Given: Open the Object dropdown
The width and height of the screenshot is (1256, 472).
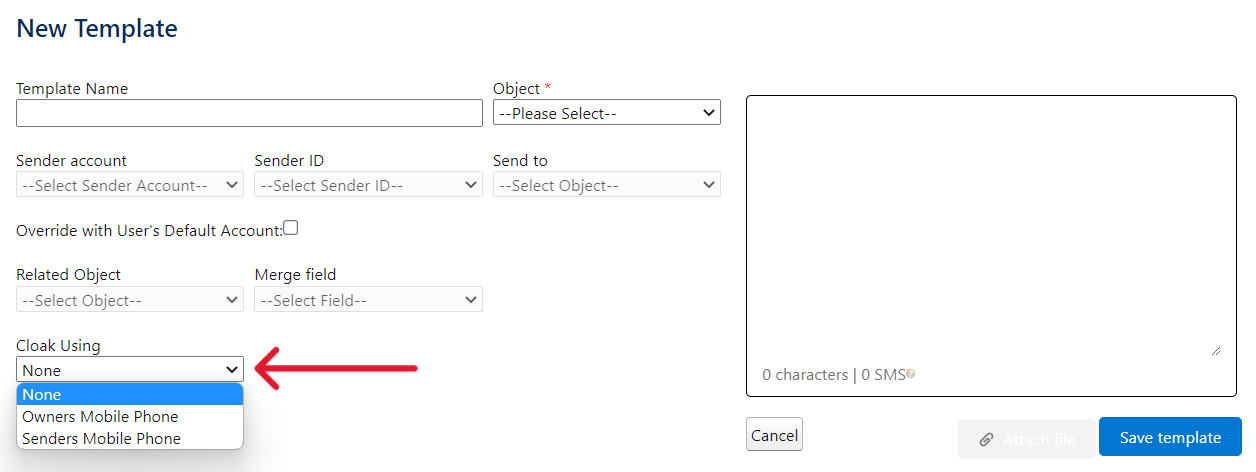Looking at the screenshot, I should click(607, 113).
